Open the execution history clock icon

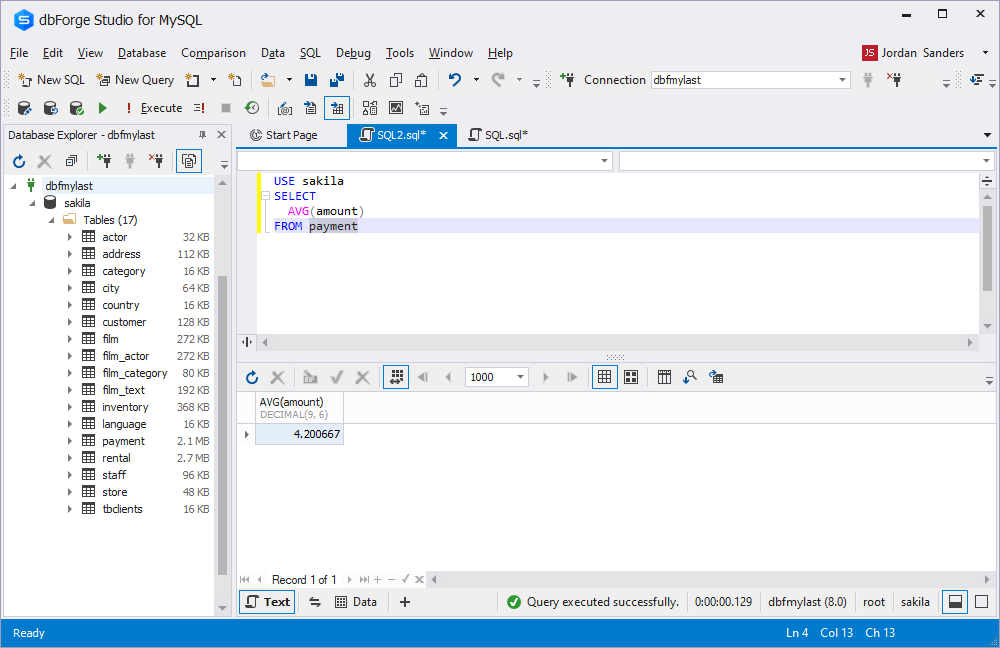tap(252, 108)
